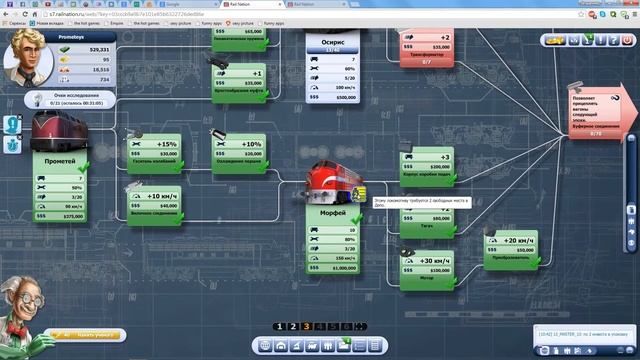Open the lottery icon with green badge

587,40
